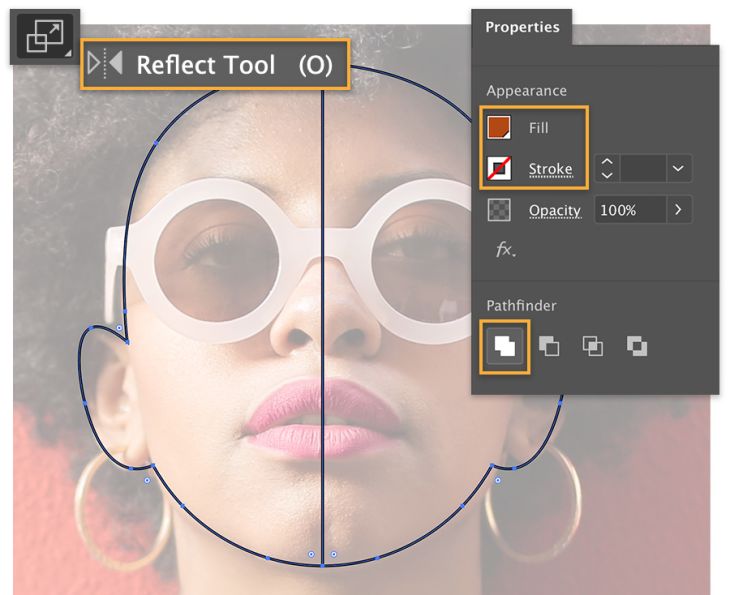Screen dimensions: 730x595
Task: Apply Pathfinder Exclude shape mode
Action: point(636,346)
